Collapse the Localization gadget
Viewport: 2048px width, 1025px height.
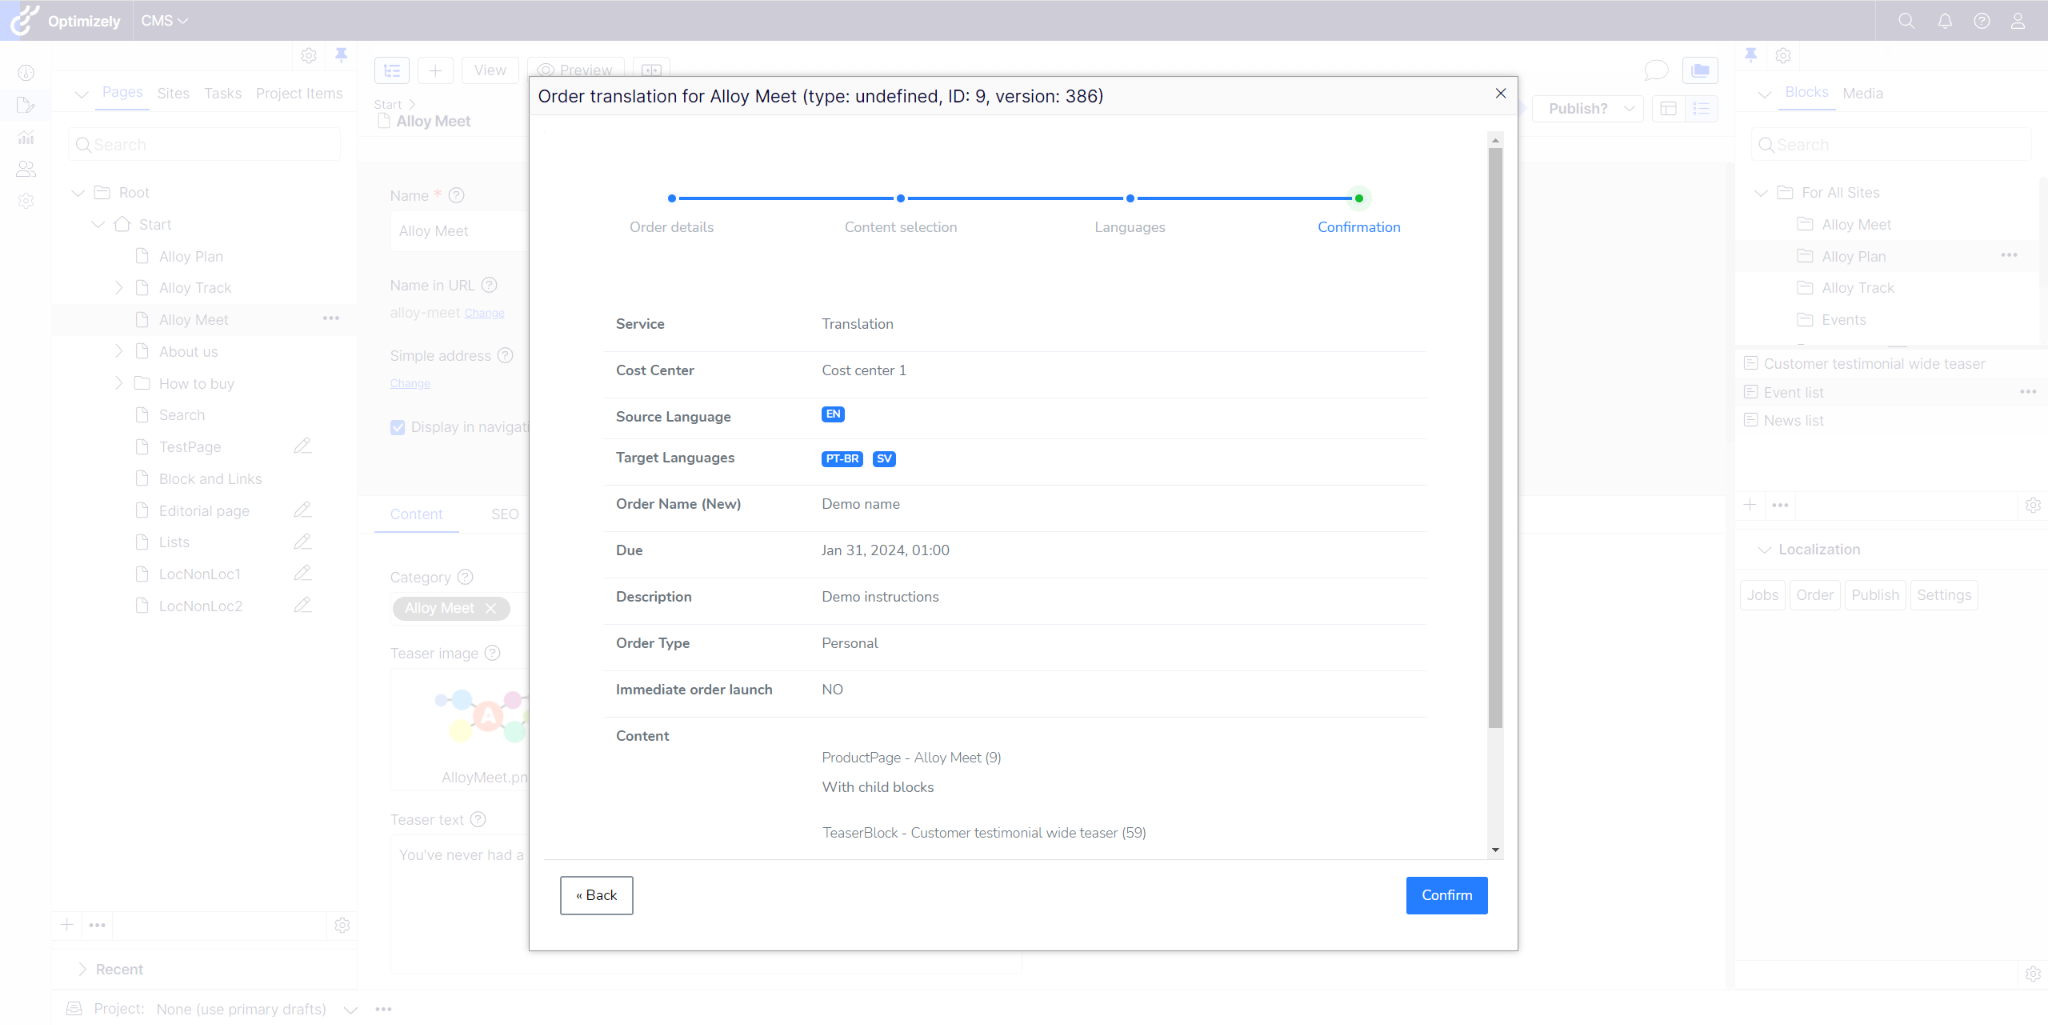click(x=1765, y=549)
